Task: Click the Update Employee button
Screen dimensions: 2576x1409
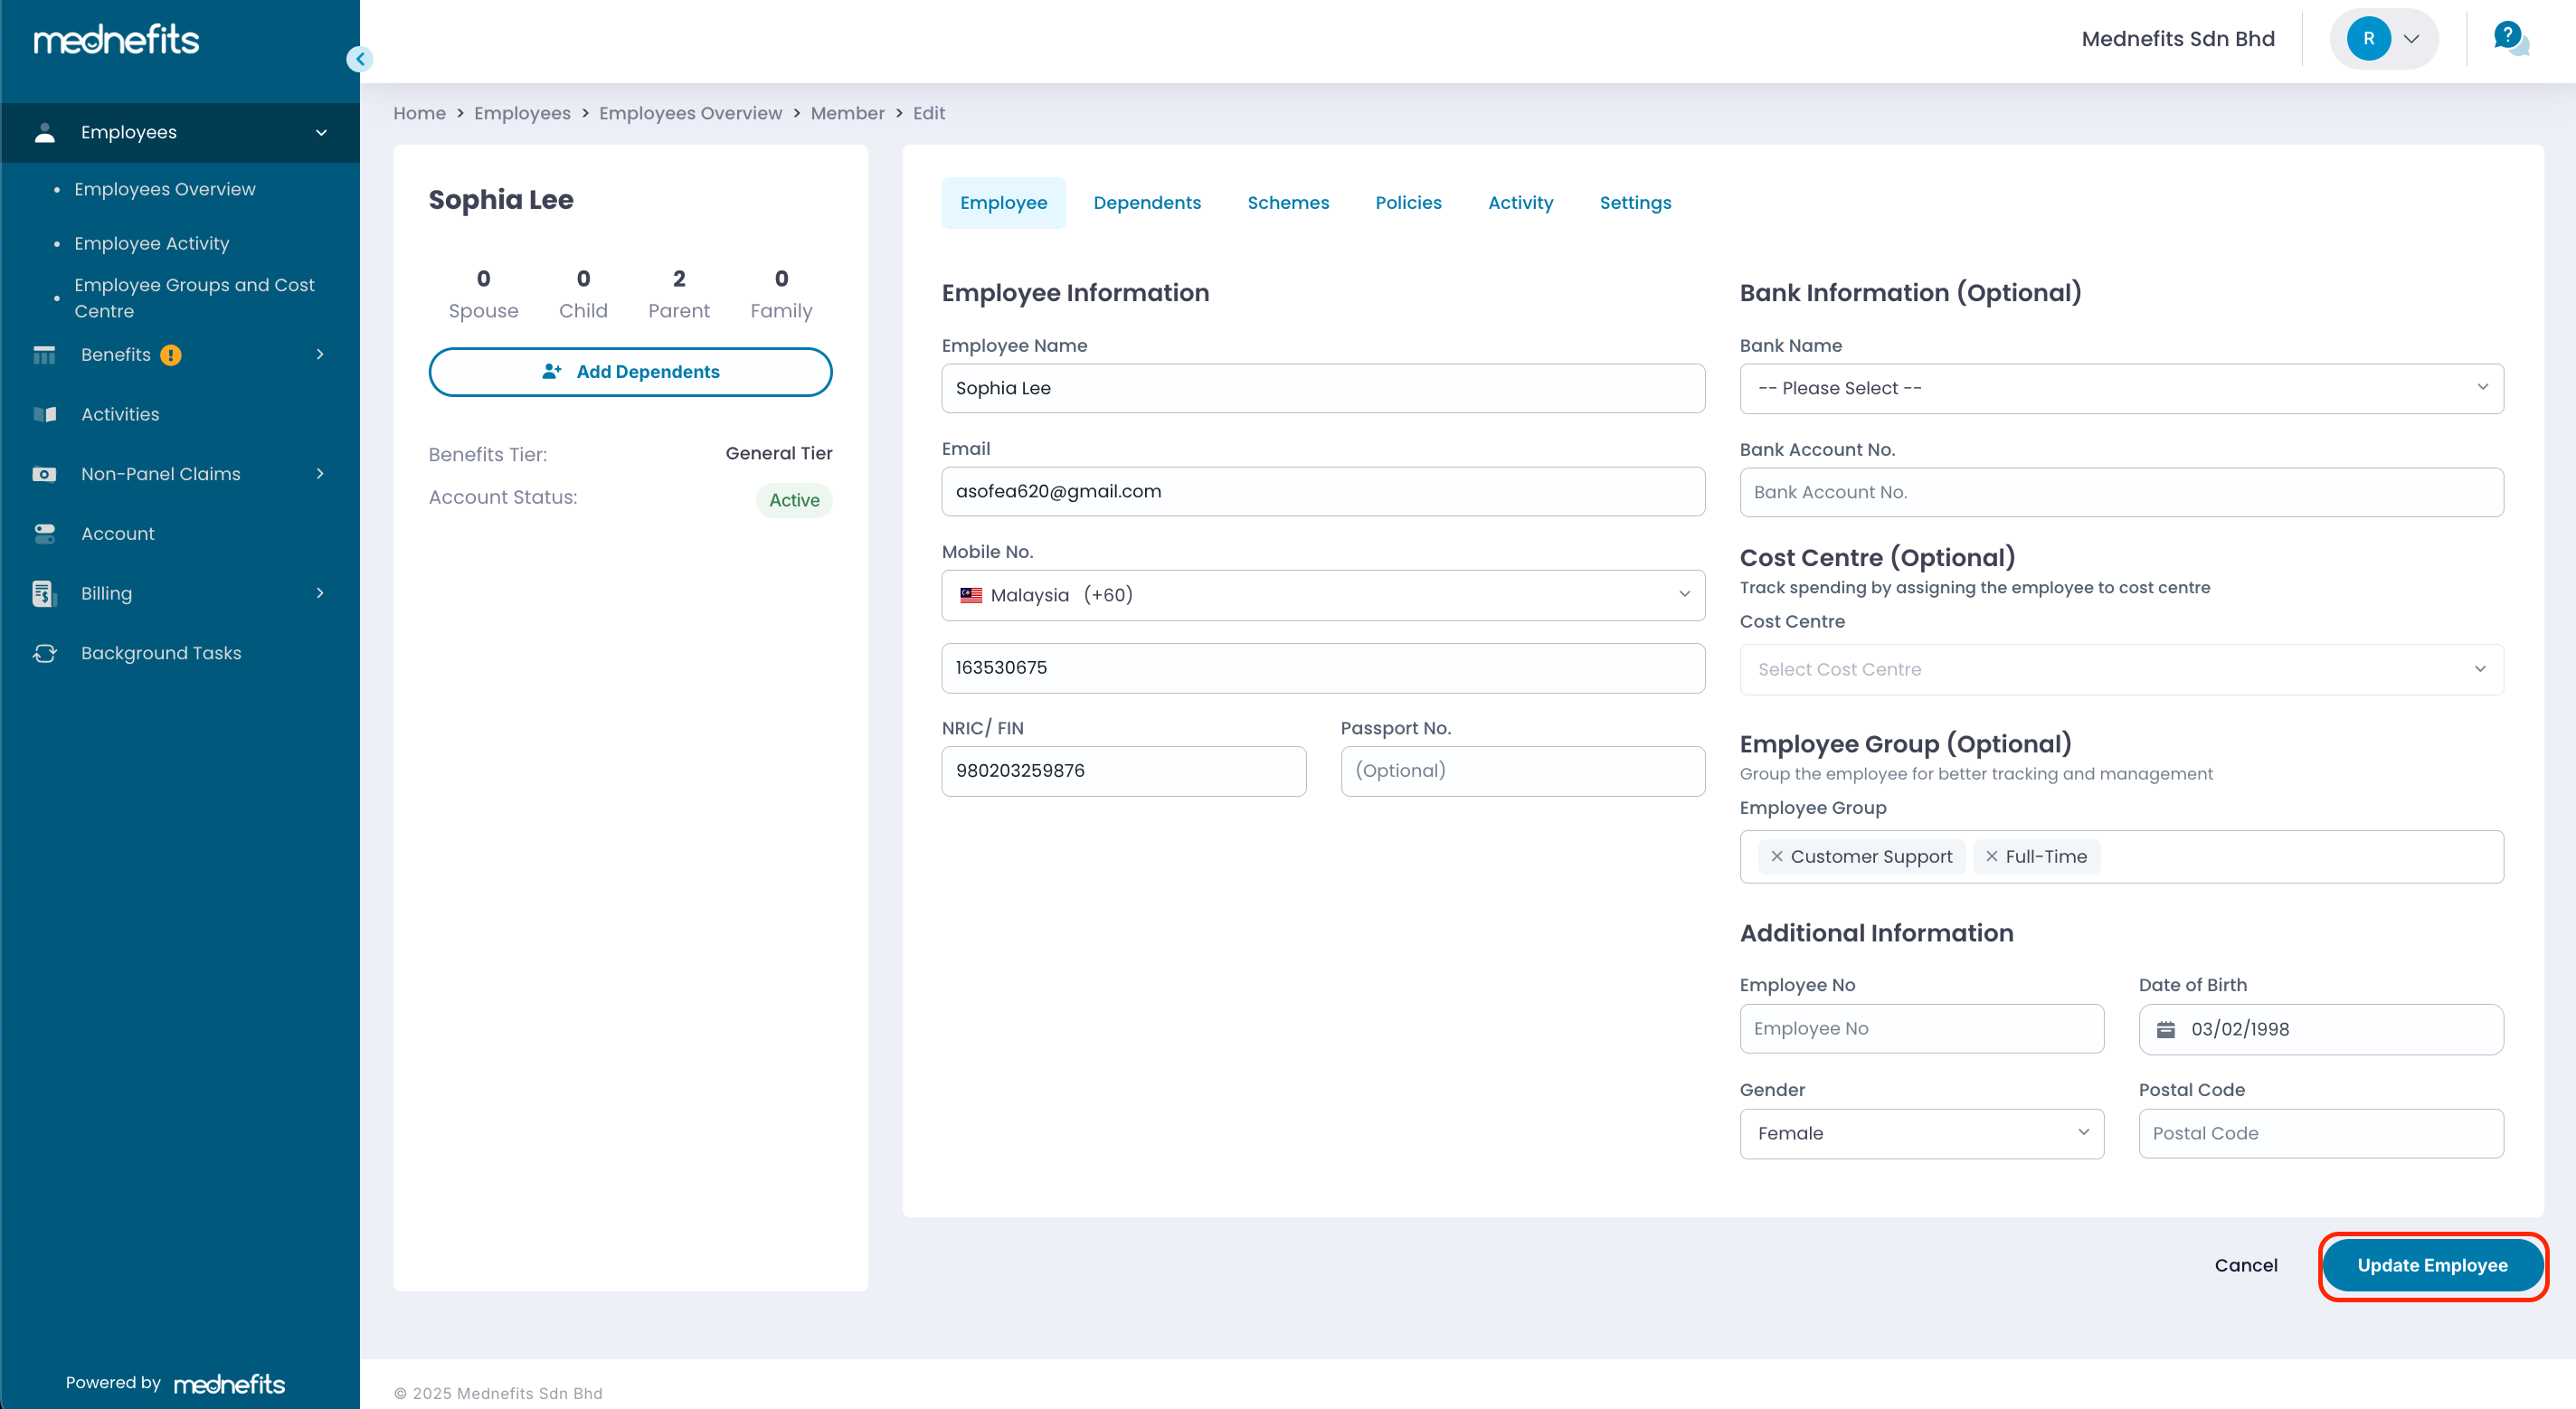Action: (x=2432, y=1265)
